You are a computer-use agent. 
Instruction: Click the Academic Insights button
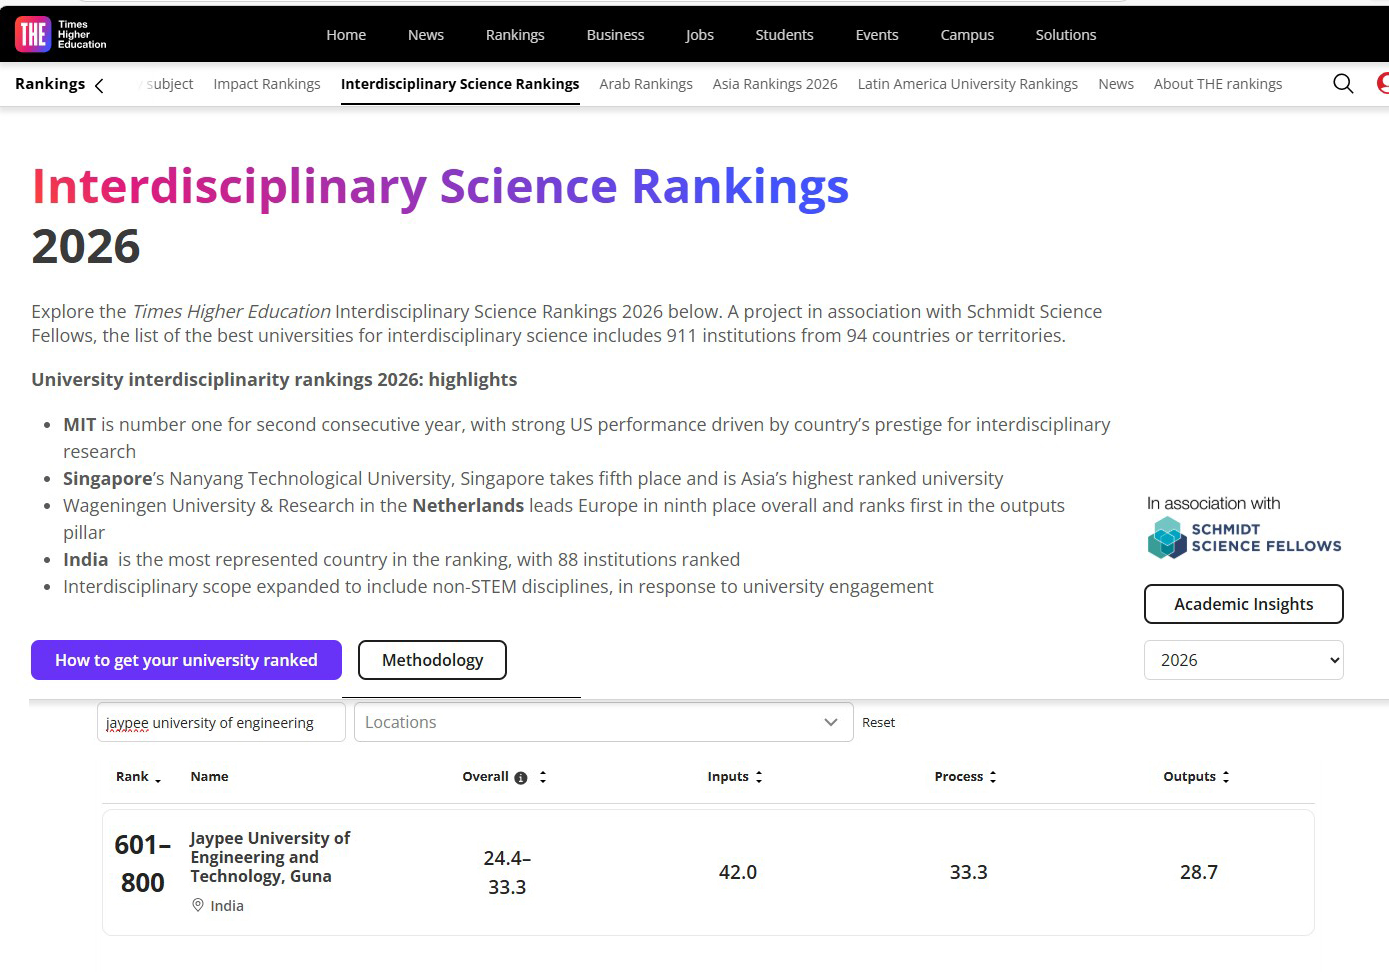1243,604
